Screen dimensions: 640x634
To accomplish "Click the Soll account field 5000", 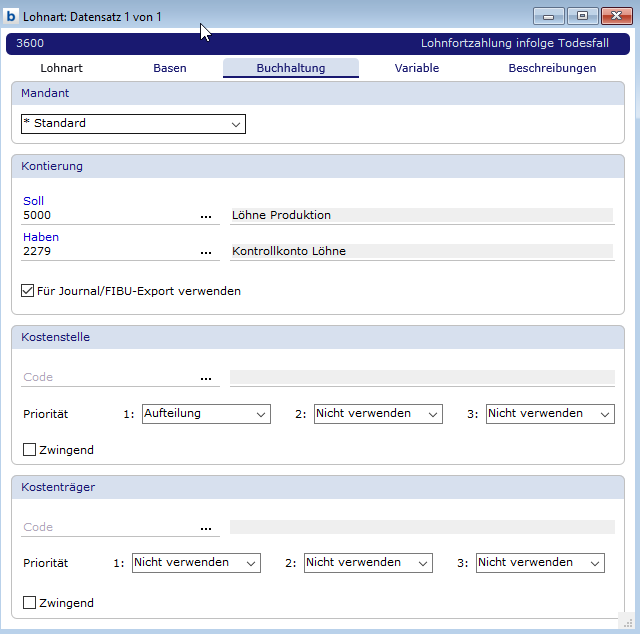I will (x=105, y=215).
